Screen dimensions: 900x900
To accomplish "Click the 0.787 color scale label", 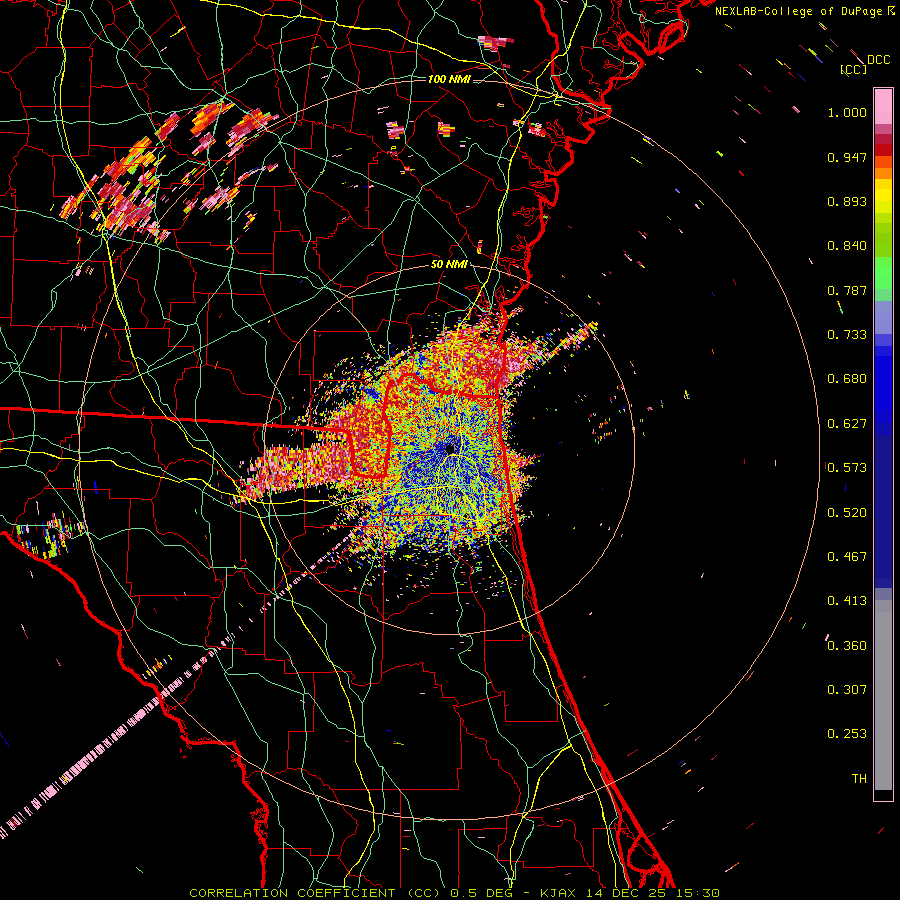I will [x=847, y=290].
